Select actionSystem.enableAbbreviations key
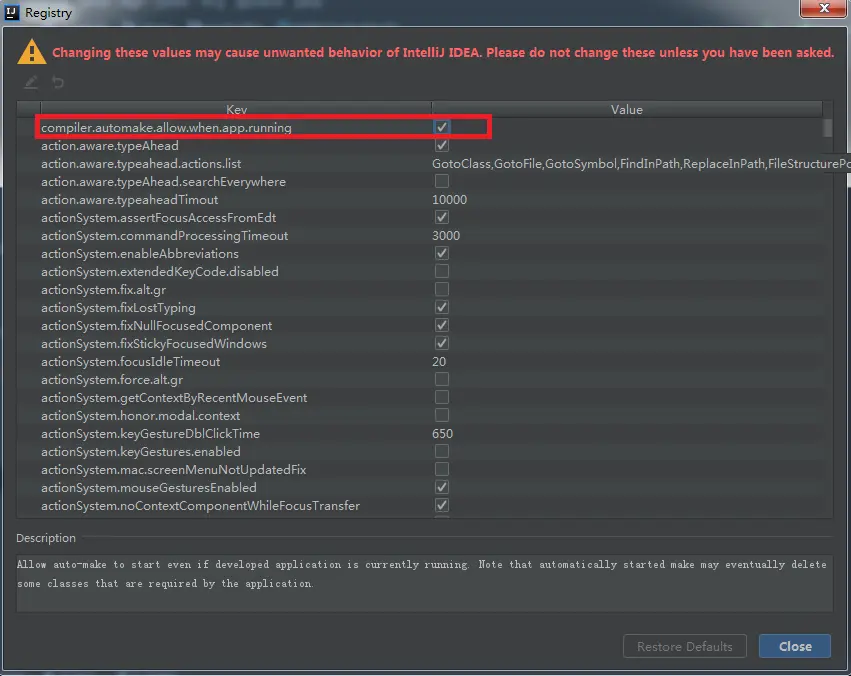851x676 pixels. pyautogui.click(x=140, y=253)
